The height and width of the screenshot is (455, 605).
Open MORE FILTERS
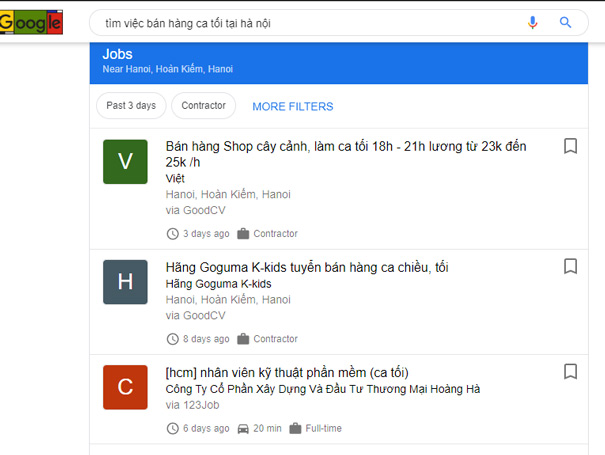[x=293, y=107]
